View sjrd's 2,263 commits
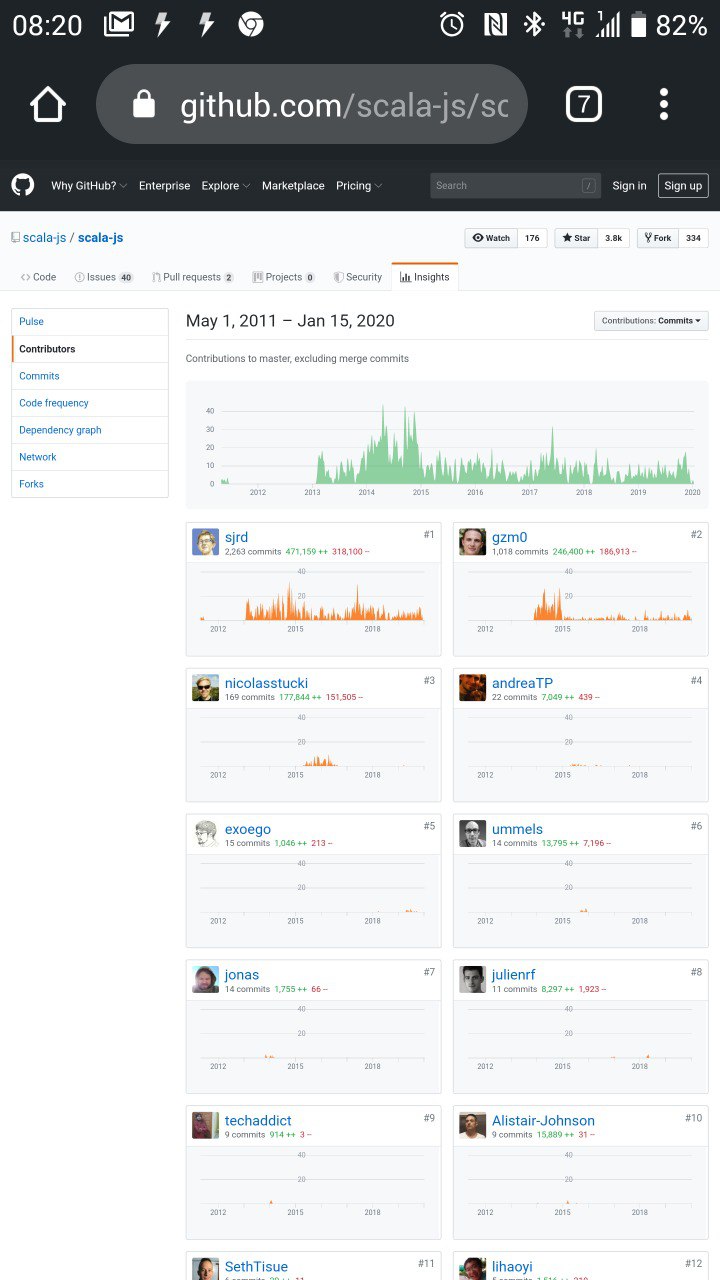This screenshot has height=1280, width=720. (x=253, y=552)
